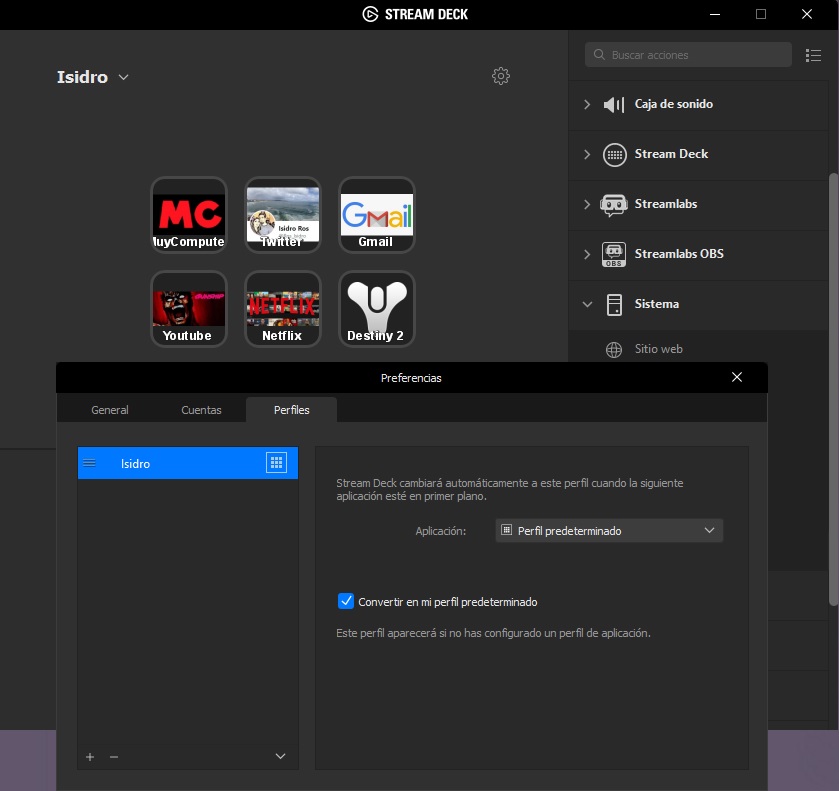This screenshot has height=791, width=839.
Task: Uncheck Convertir en mi perfil predeterminado
Action: [347, 601]
